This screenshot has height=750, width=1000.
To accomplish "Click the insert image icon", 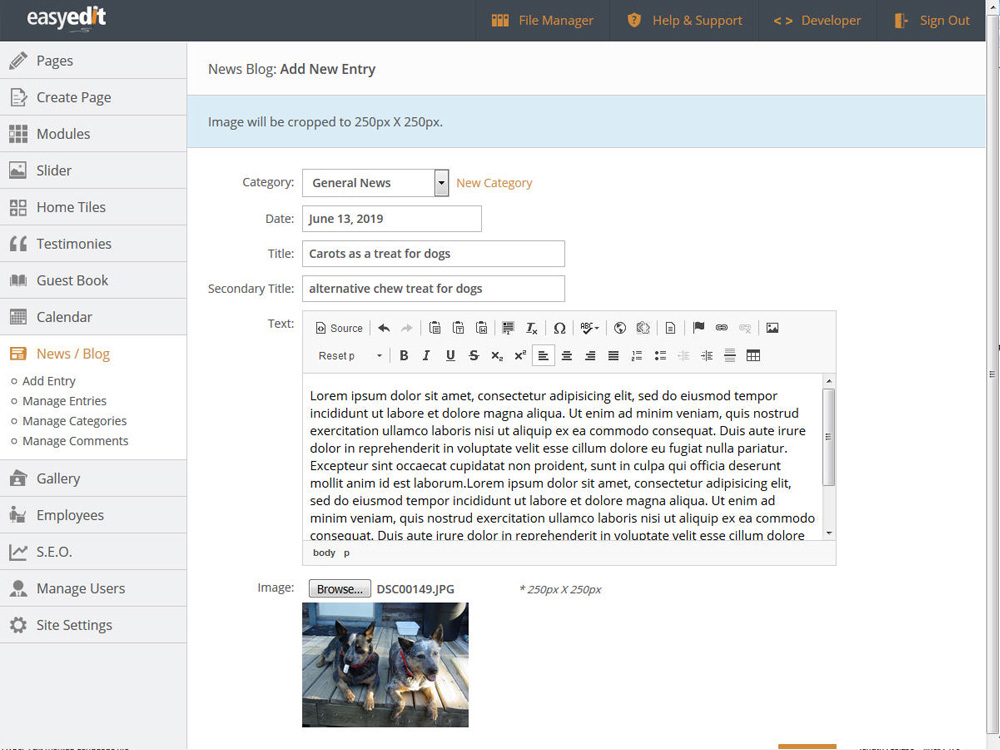I will coord(772,328).
